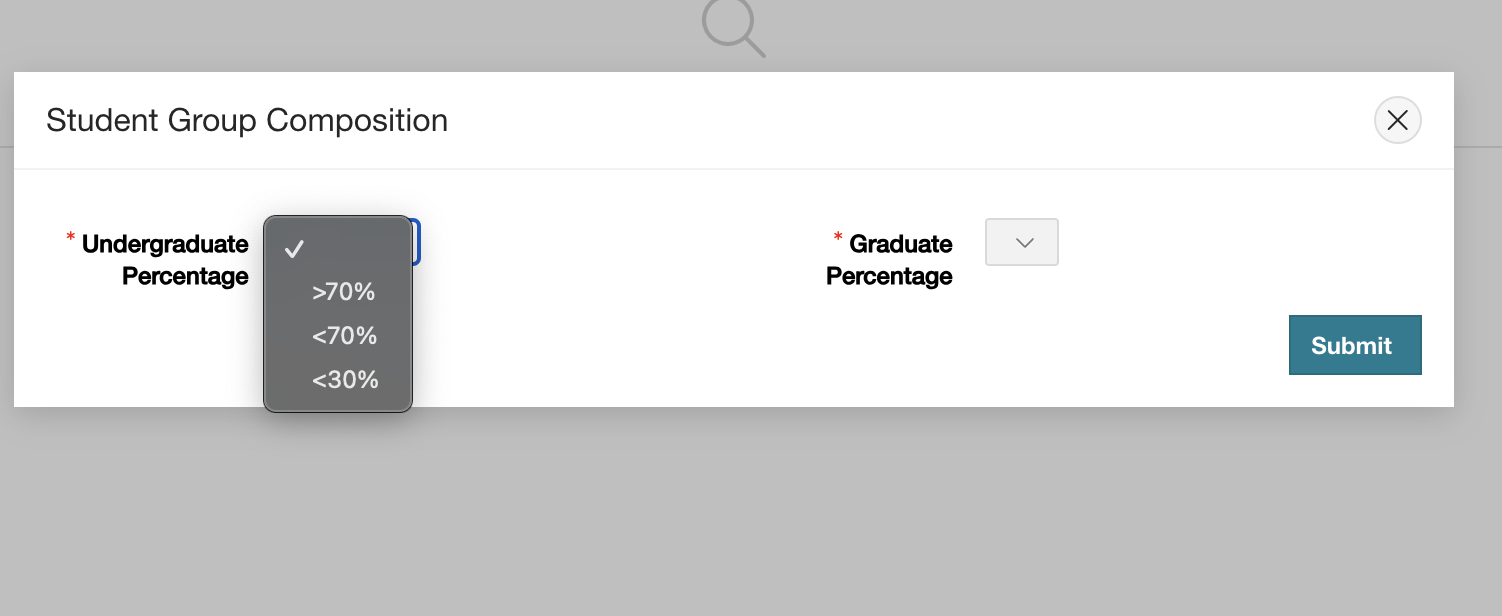The width and height of the screenshot is (1502, 616).
Task: Click the chevron arrow in the Graduate dropdown
Action: click(1023, 243)
